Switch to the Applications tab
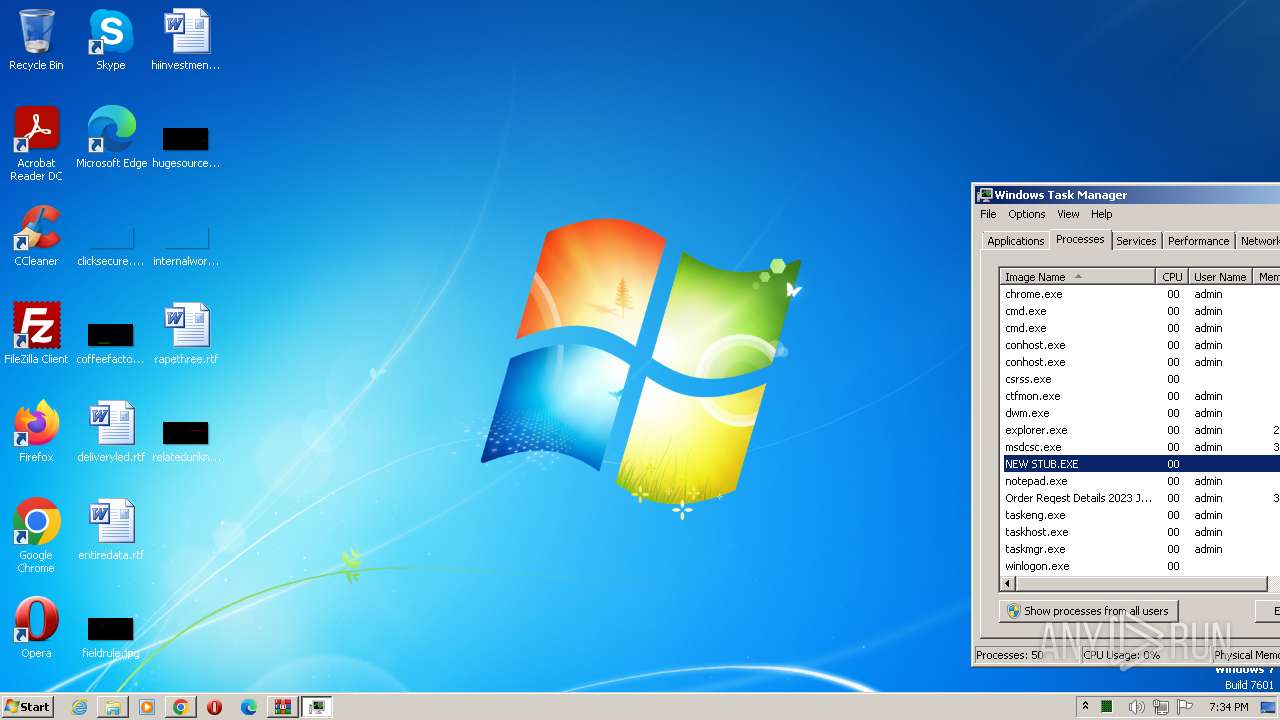Screen dimensions: 1280x720 (1015, 241)
